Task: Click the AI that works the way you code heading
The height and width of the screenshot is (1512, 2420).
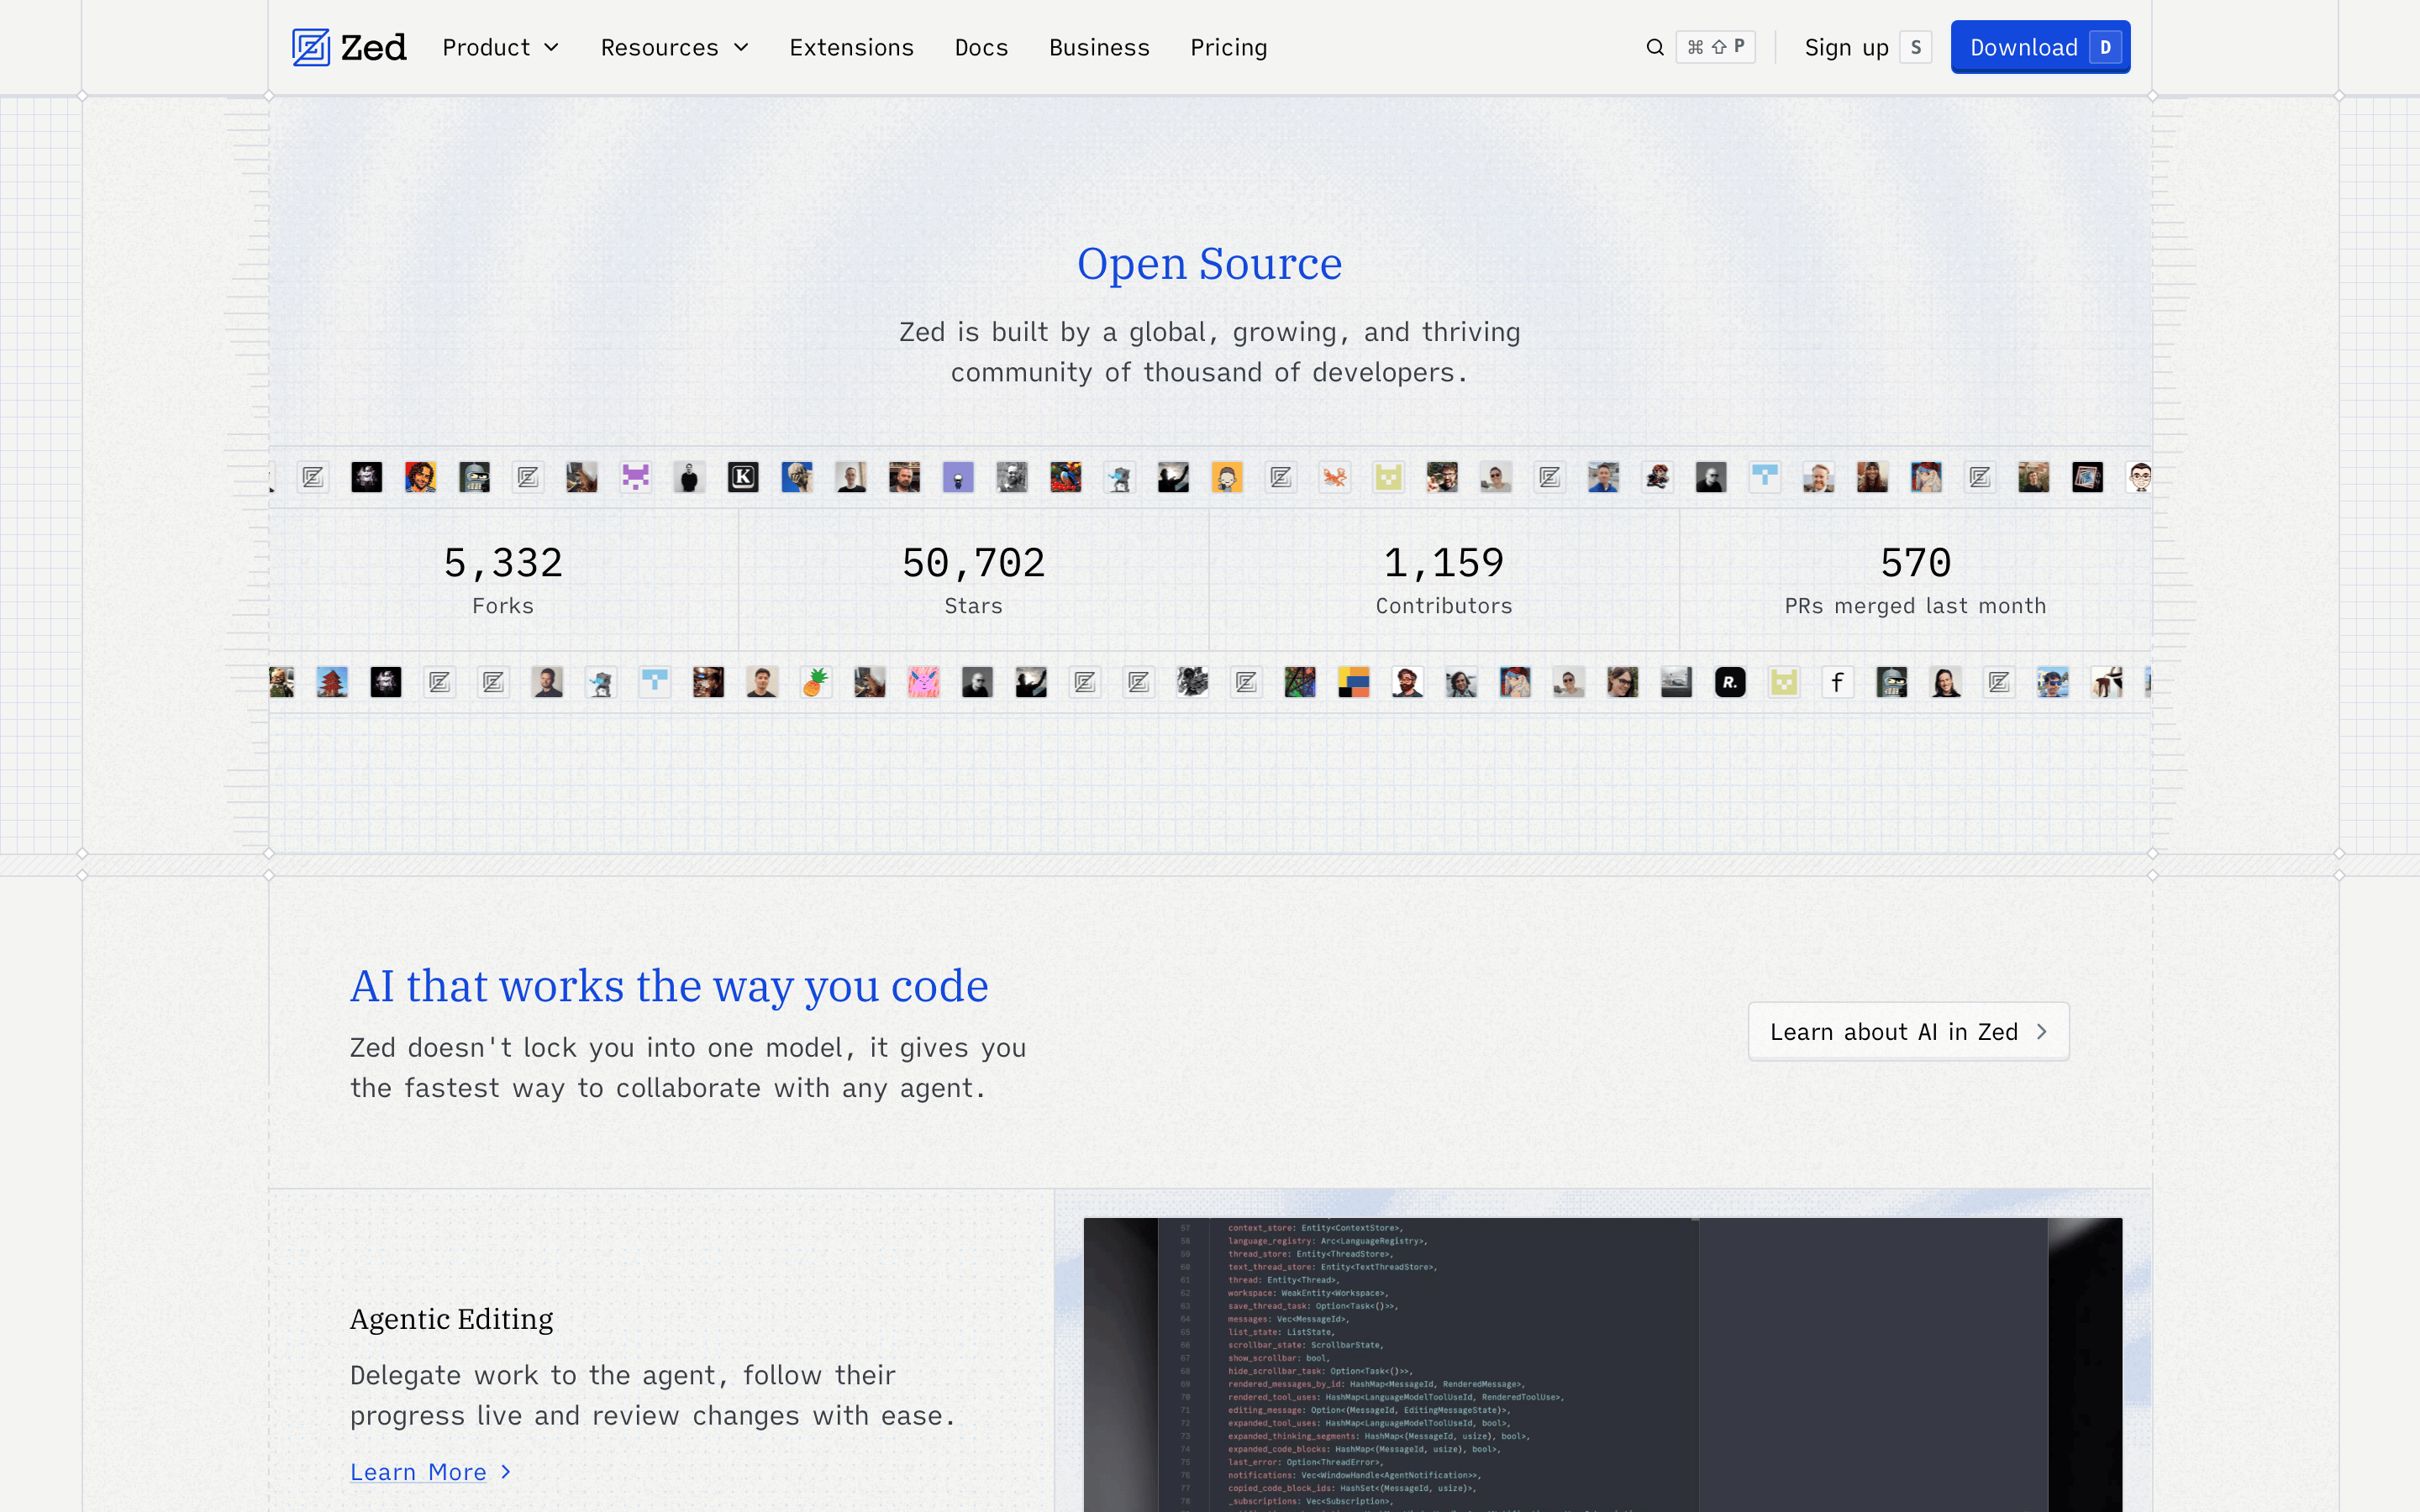Action: (x=669, y=986)
